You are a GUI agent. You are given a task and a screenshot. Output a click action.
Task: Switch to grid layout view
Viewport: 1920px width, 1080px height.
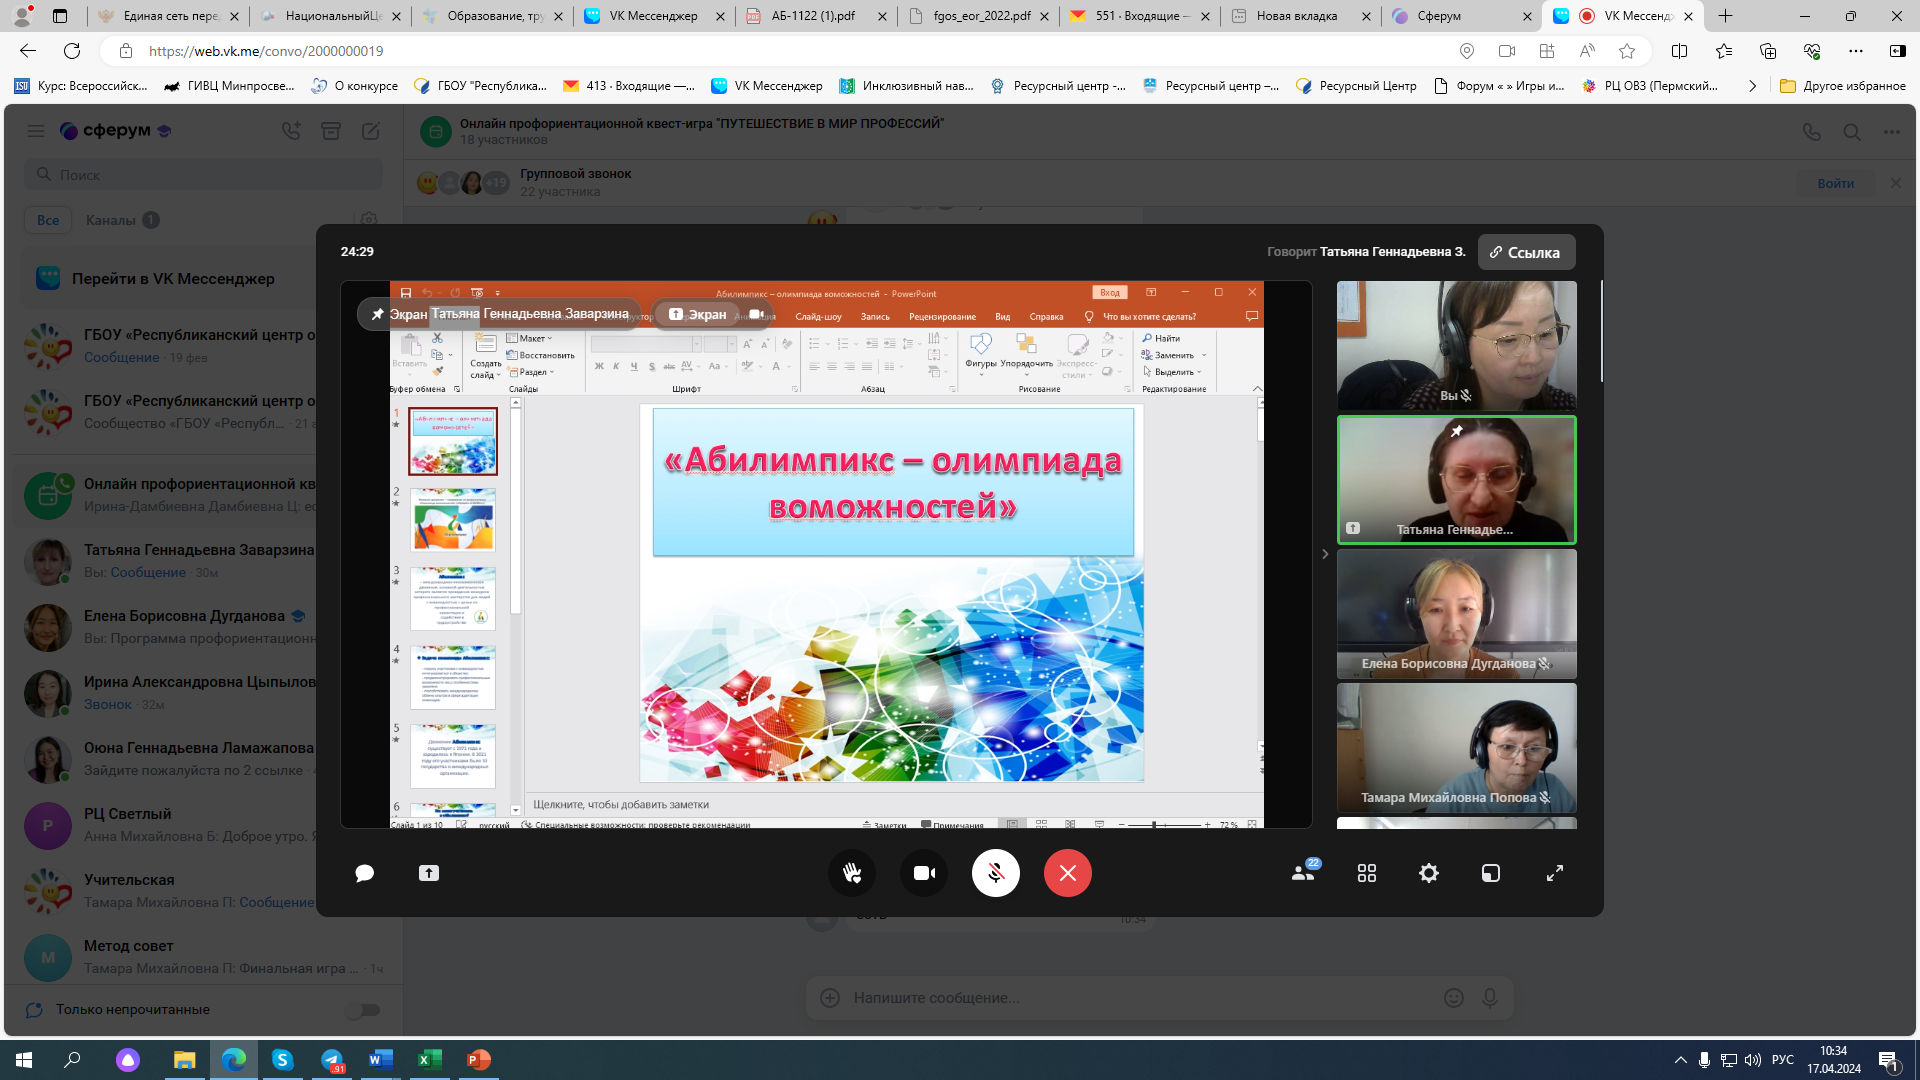(x=1367, y=873)
